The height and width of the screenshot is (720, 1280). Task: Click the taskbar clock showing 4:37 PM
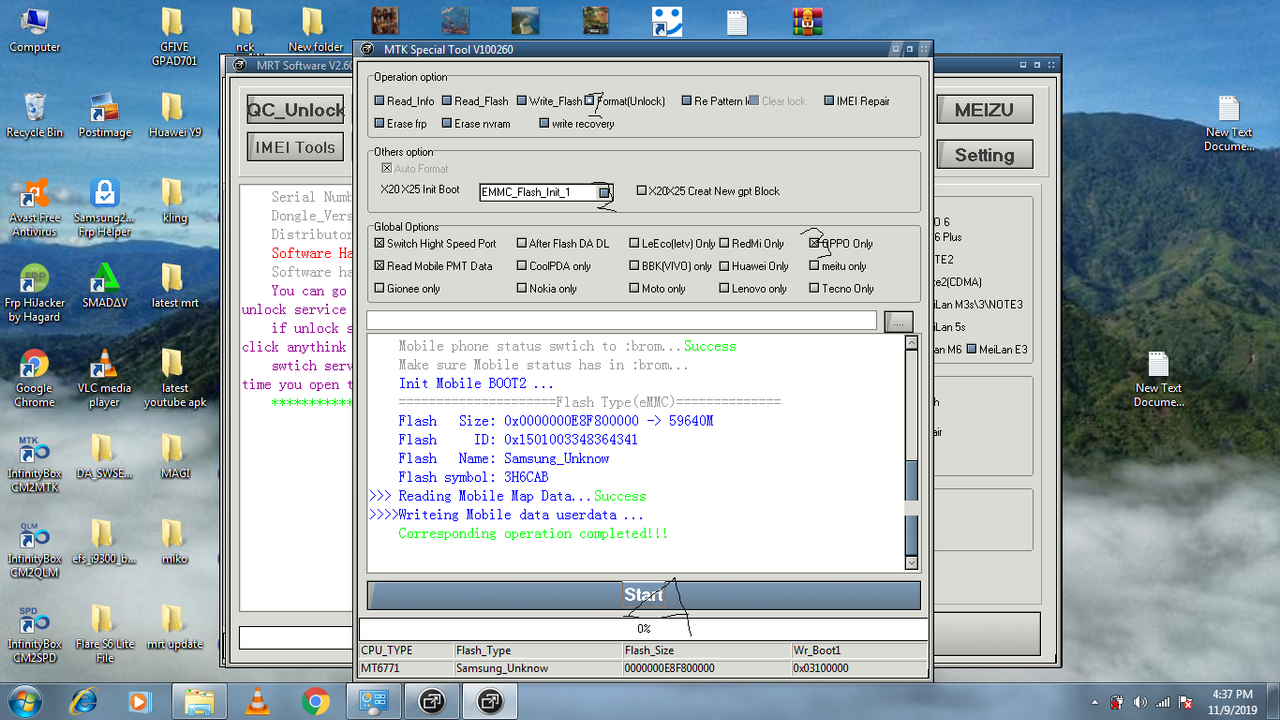pyautogui.click(x=1231, y=701)
